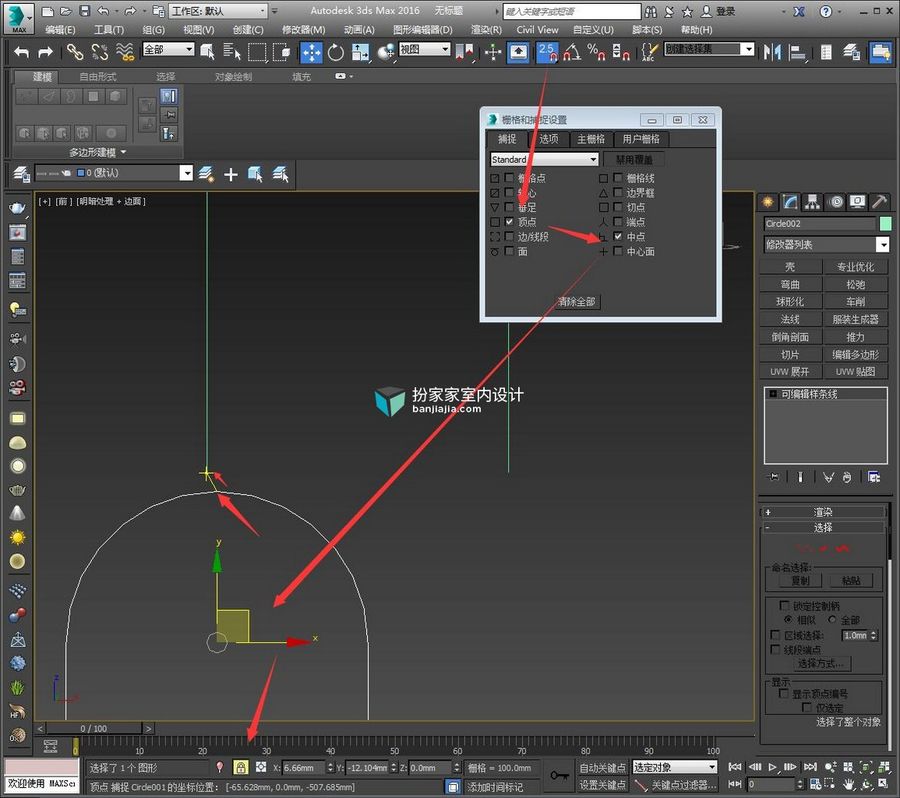This screenshot has width=900, height=798.
Task: Click the 3ds Max application logo button
Action: coord(18,17)
